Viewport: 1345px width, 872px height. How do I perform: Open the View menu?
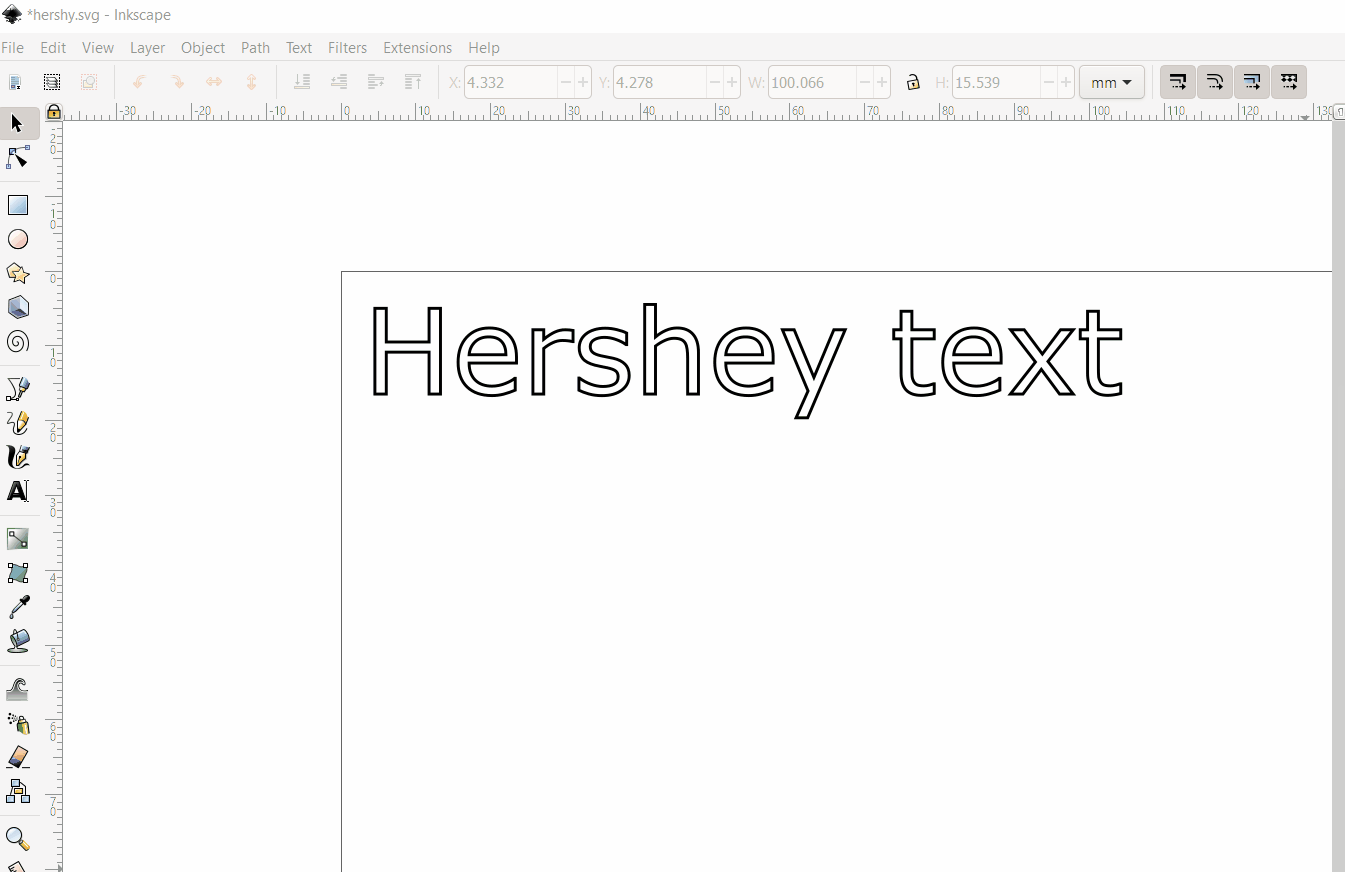pos(98,48)
